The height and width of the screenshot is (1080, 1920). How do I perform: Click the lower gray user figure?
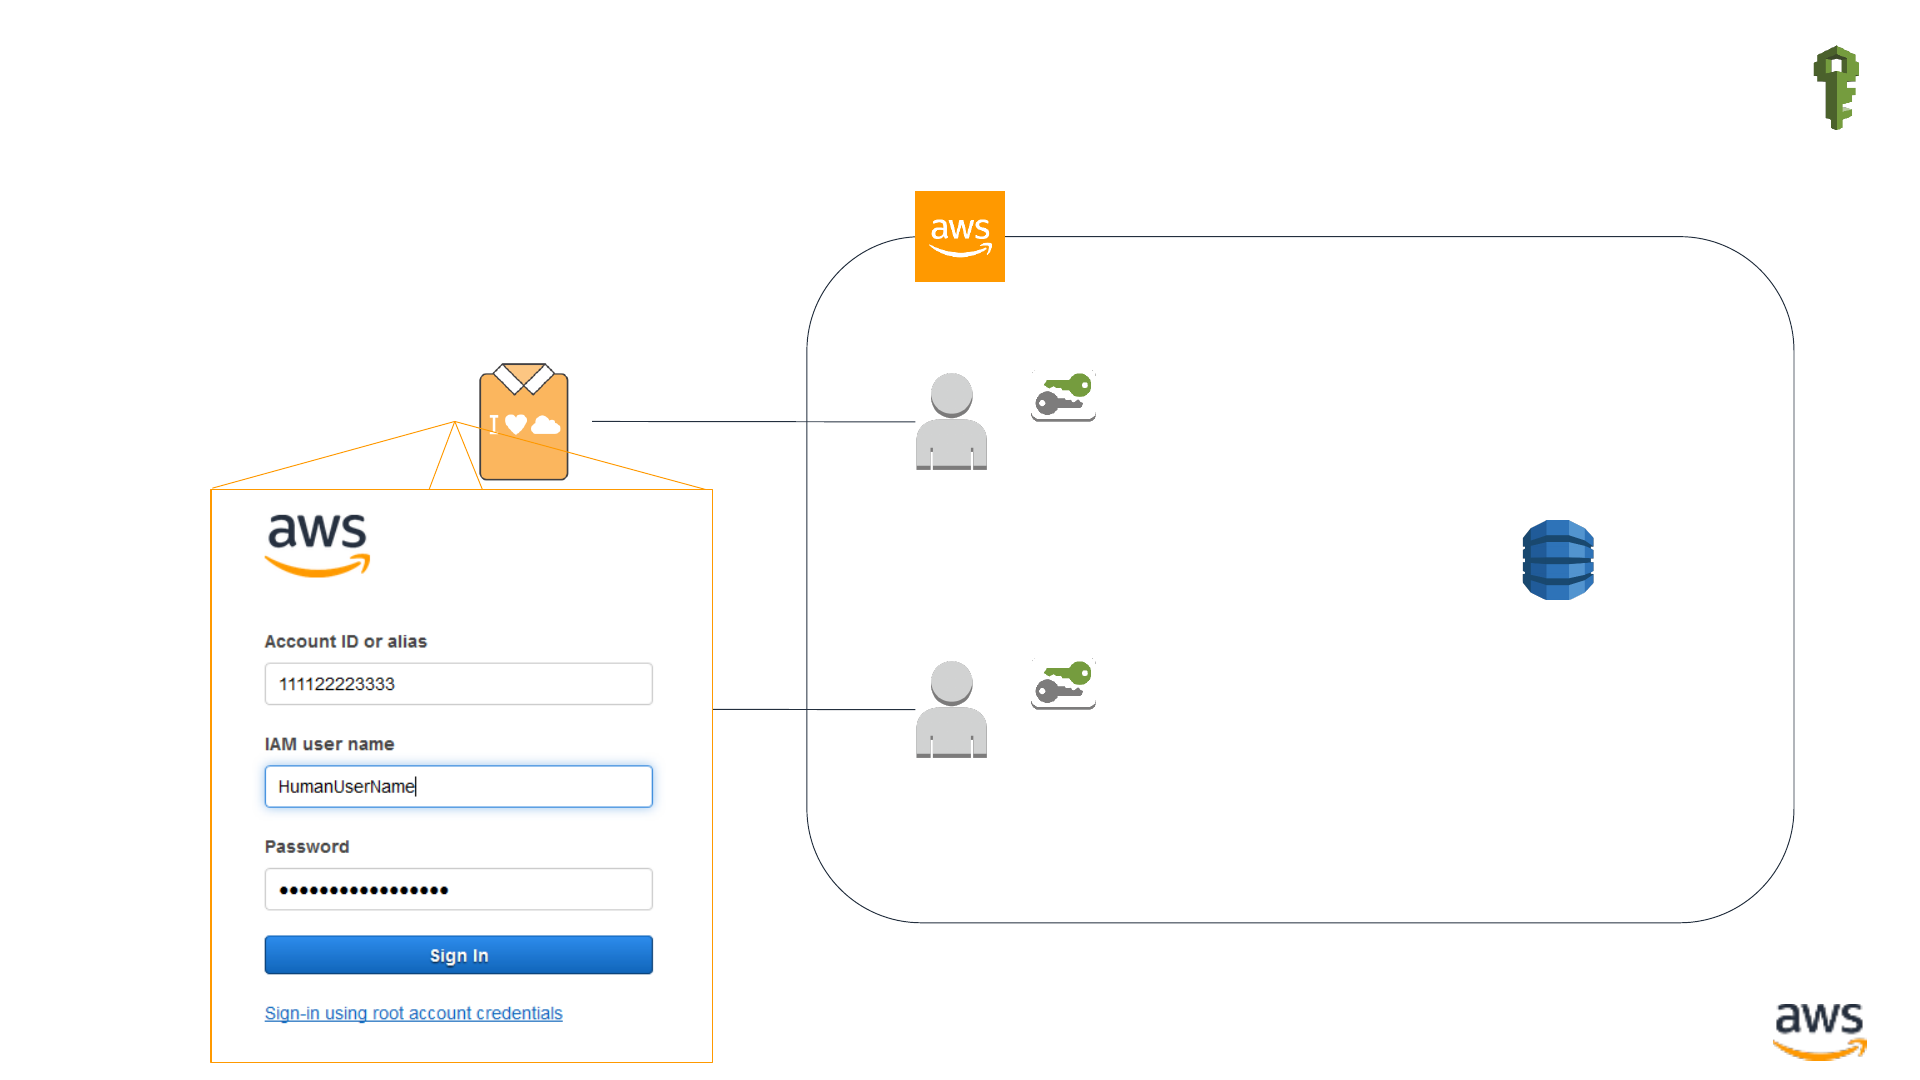pos(952,709)
